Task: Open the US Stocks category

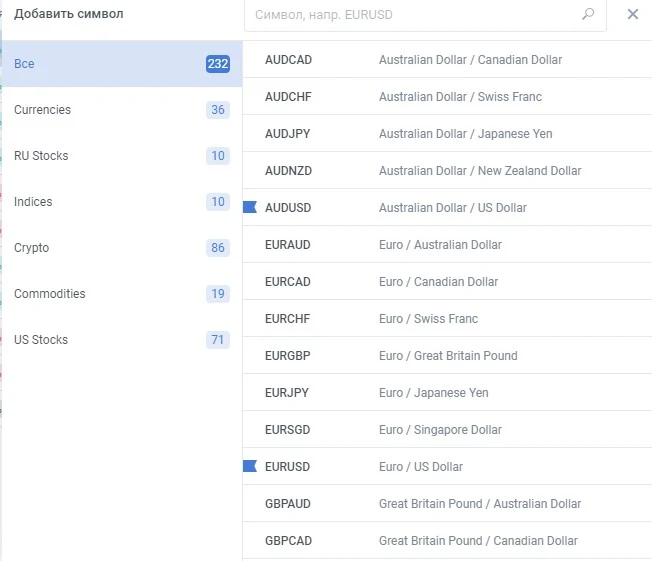Action: click(x=122, y=340)
